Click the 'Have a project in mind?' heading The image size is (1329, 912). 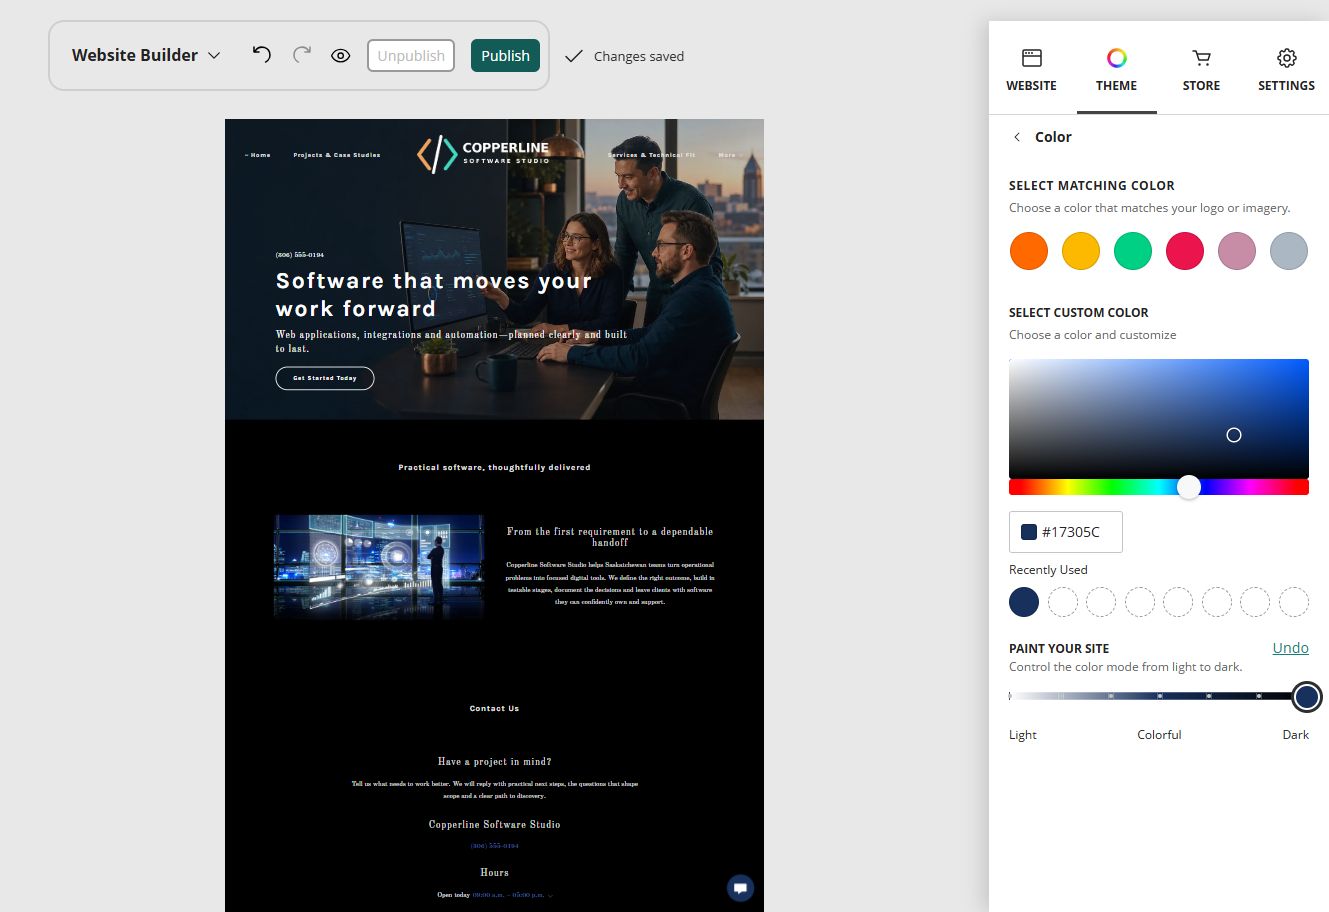[x=494, y=762]
